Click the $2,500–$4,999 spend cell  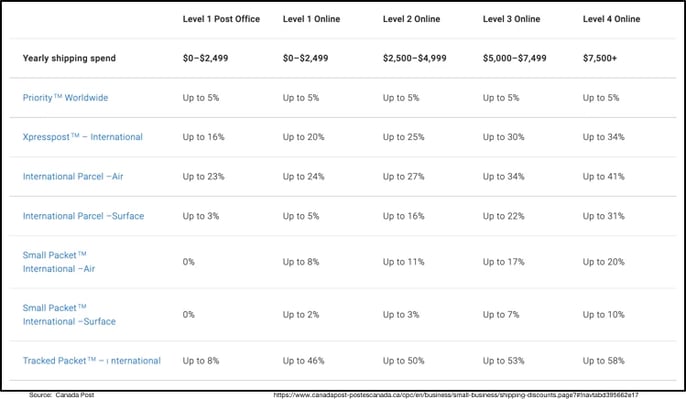[415, 58]
